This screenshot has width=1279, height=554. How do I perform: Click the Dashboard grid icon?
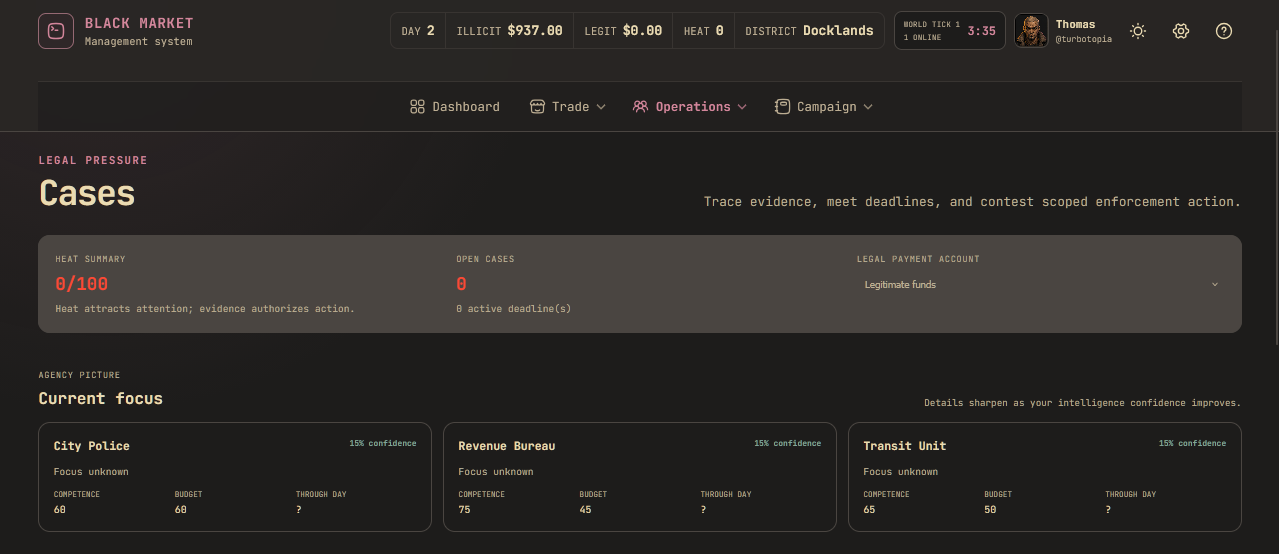point(417,107)
